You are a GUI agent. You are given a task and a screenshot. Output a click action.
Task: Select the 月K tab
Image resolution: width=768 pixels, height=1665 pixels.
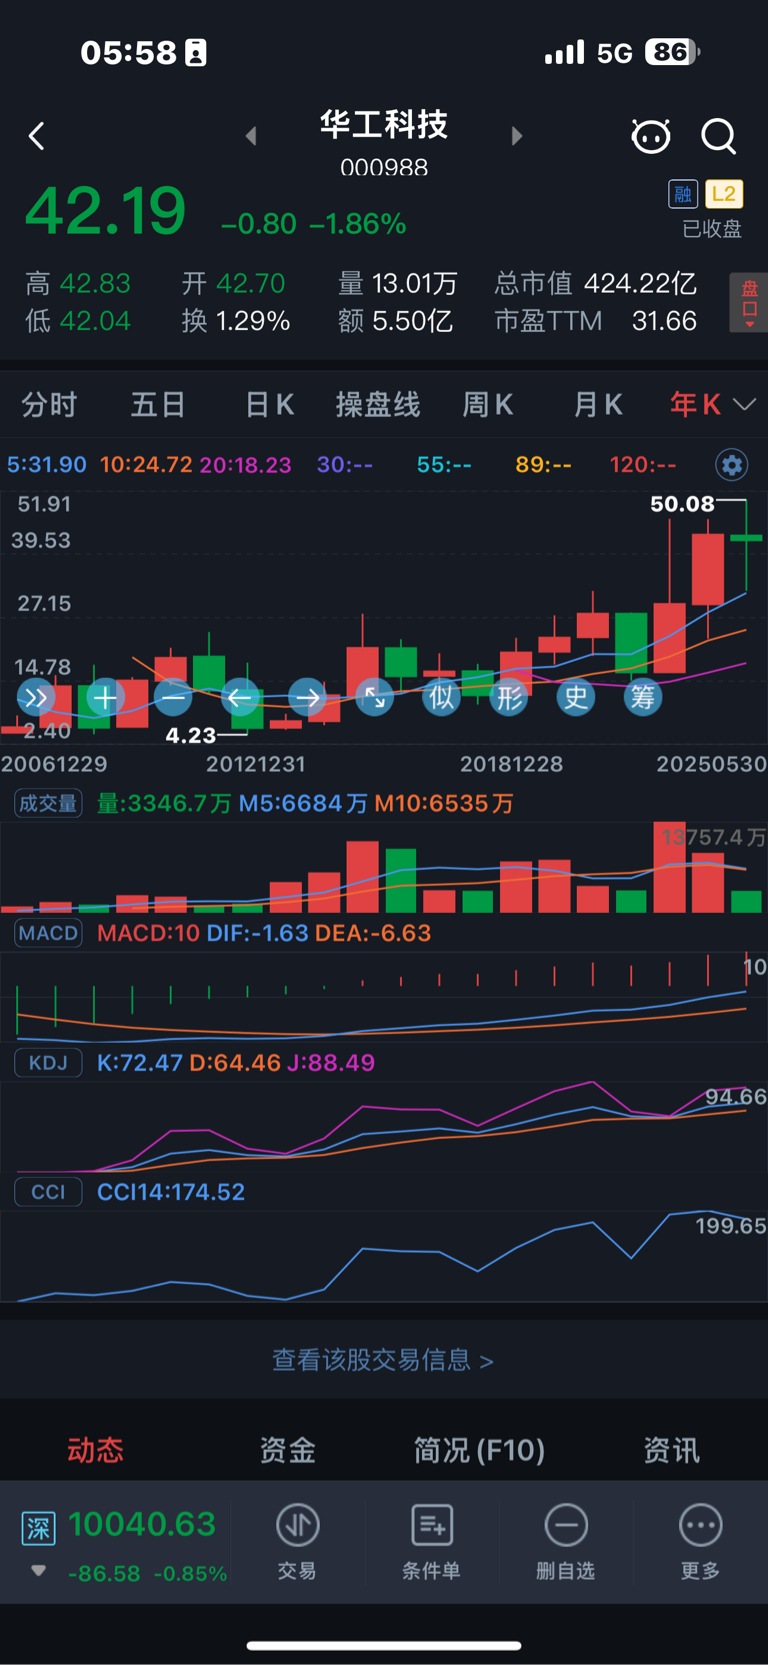(598, 405)
